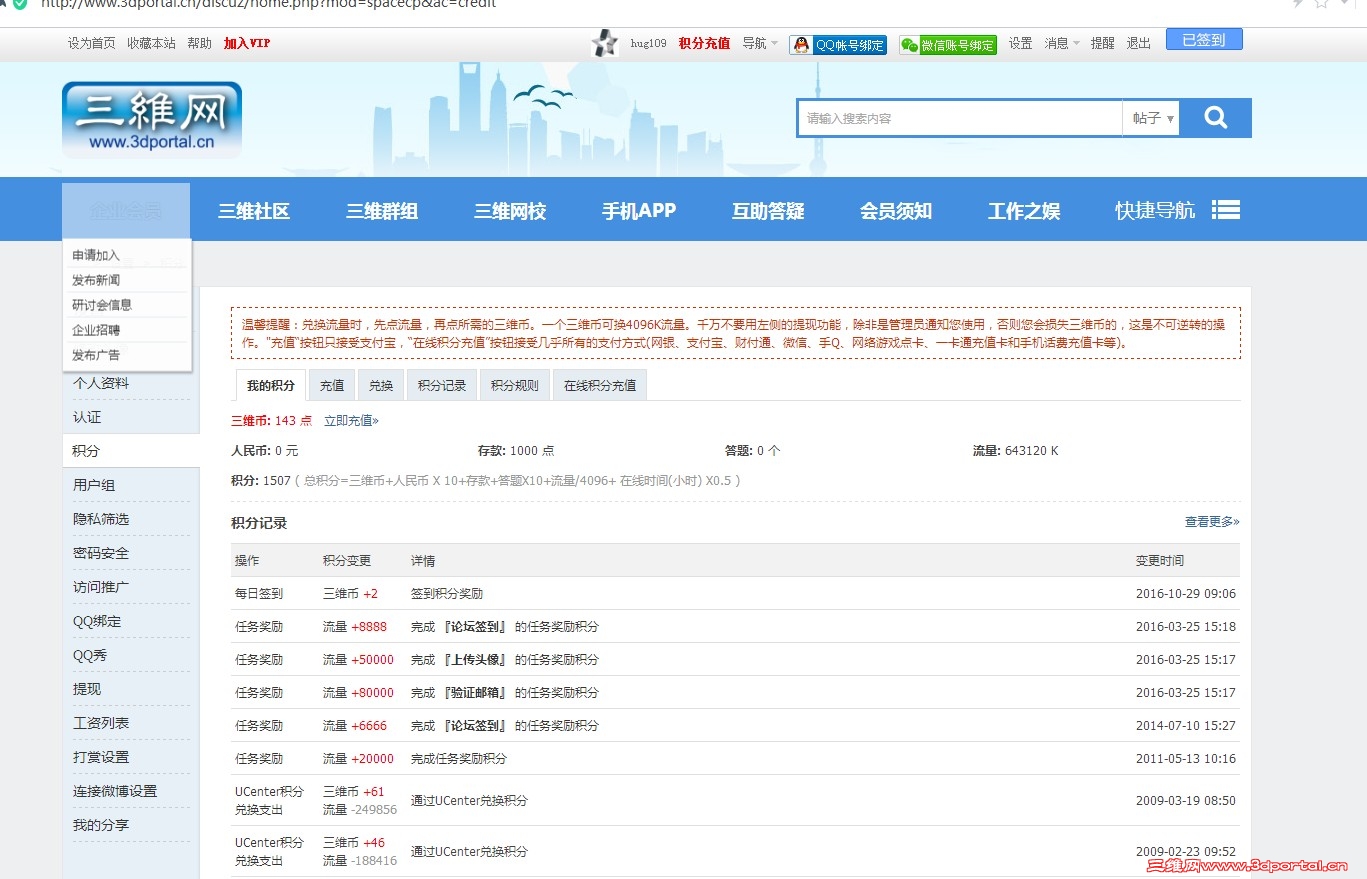Click the red 加入VIP link
The width and height of the screenshot is (1367, 879).
[247, 43]
